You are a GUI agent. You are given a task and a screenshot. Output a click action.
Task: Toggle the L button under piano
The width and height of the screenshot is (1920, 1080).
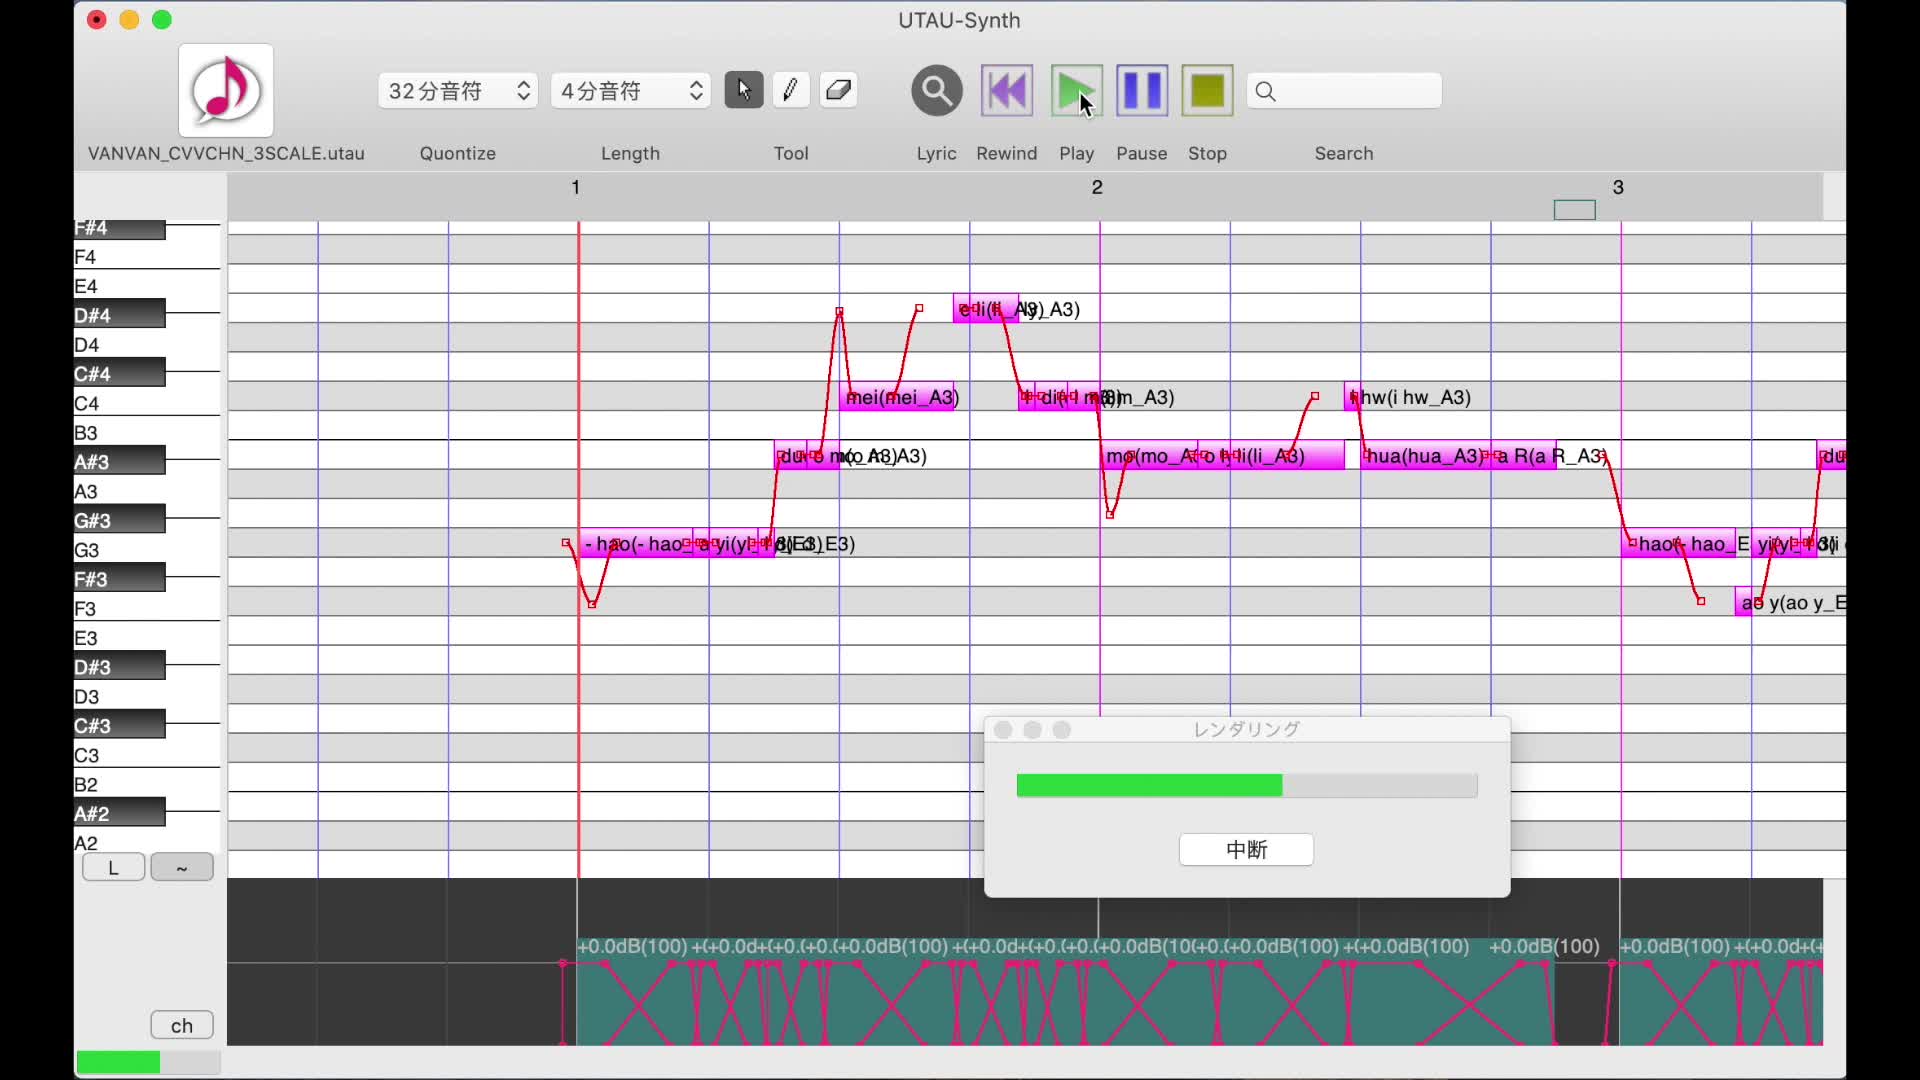tap(113, 867)
